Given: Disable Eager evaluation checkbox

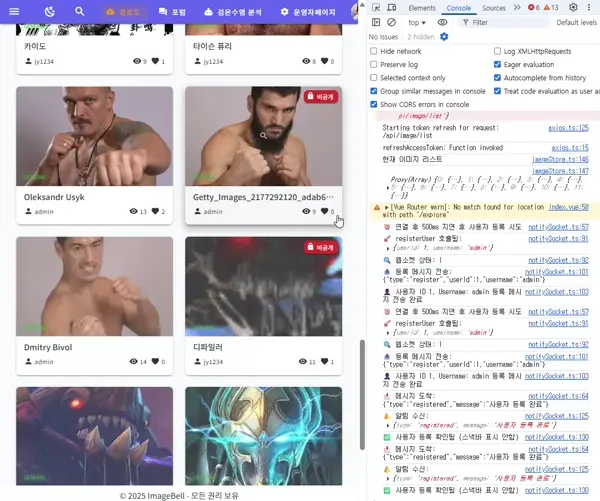Looking at the screenshot, I should point(498,64).
